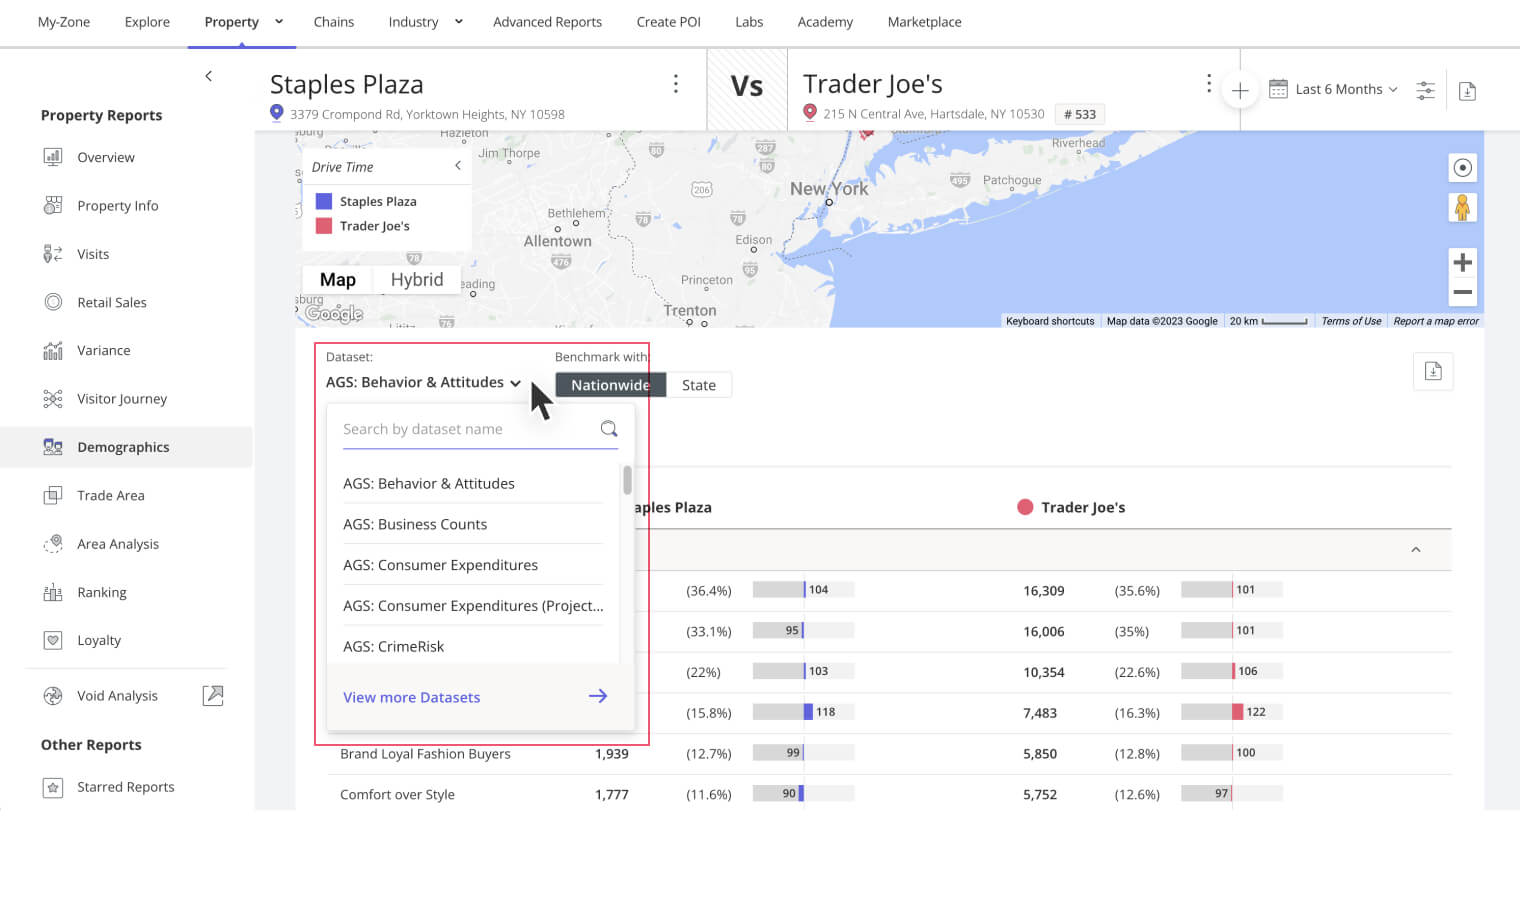Open Staples Plaza three-dot options menu
Image resolution: width=1520 pixels, height=902 pixels.
coord(676,84)
